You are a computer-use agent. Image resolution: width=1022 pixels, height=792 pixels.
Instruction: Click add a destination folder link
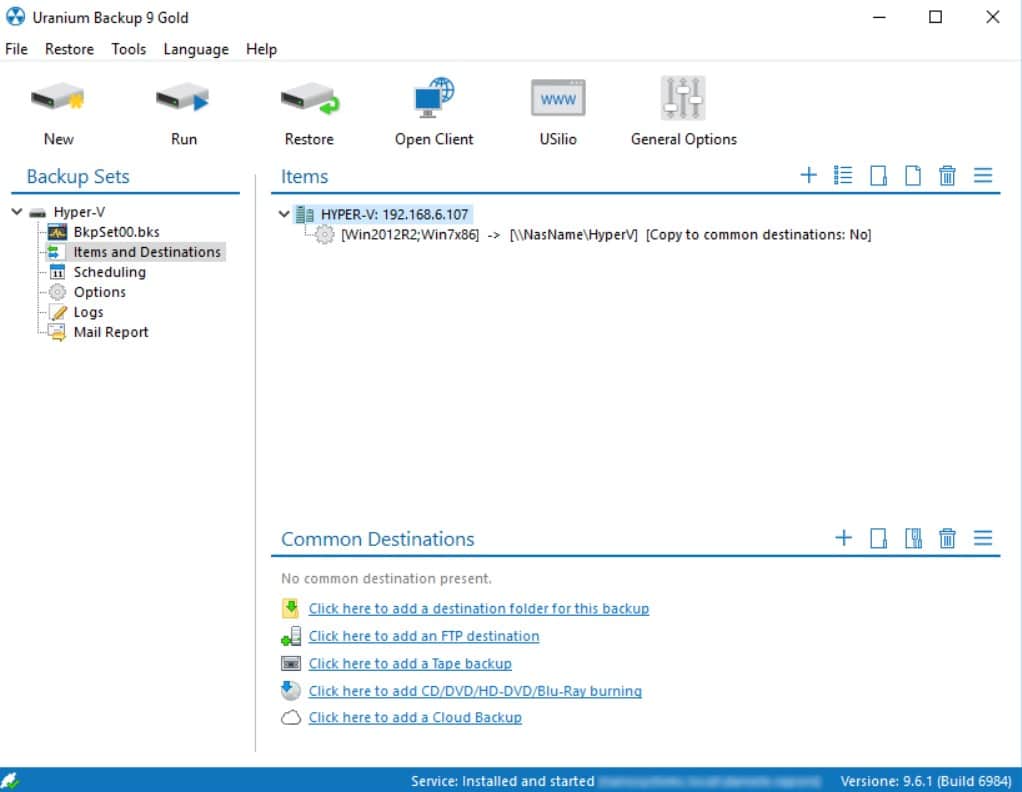[x=479, y=608]
